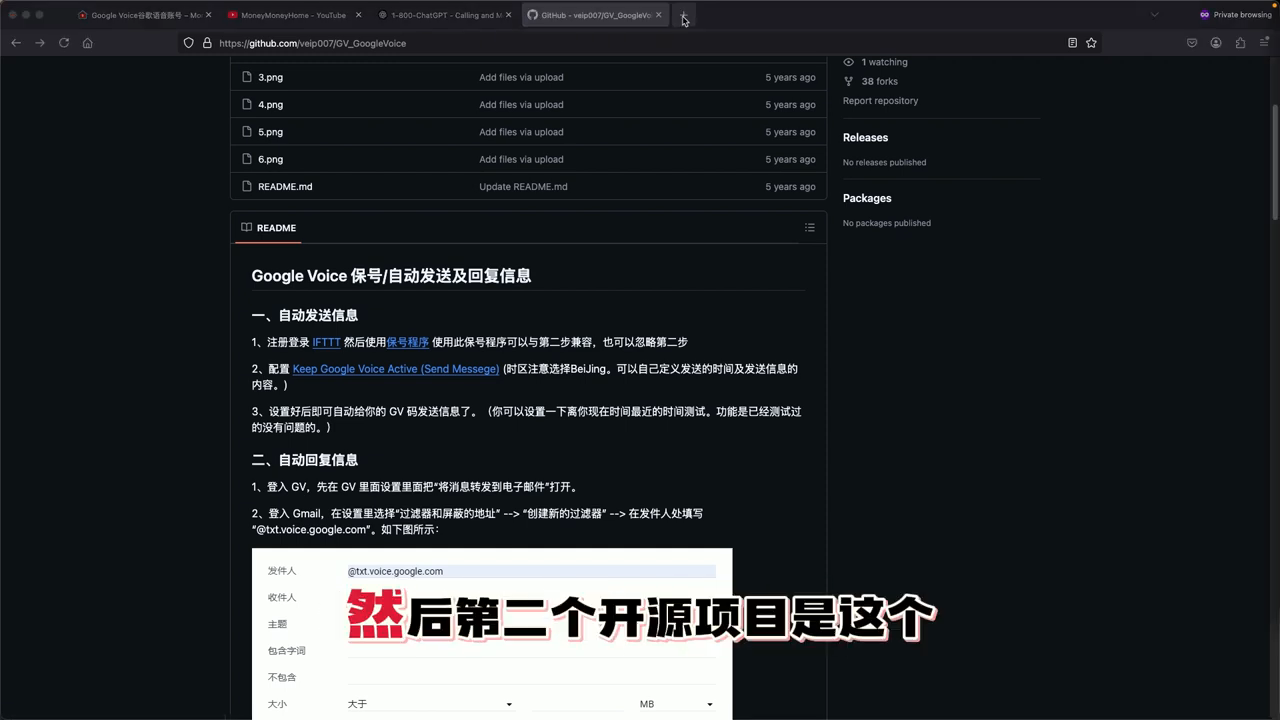Open the 1 watching link
1280x720 pixels.
884,62
